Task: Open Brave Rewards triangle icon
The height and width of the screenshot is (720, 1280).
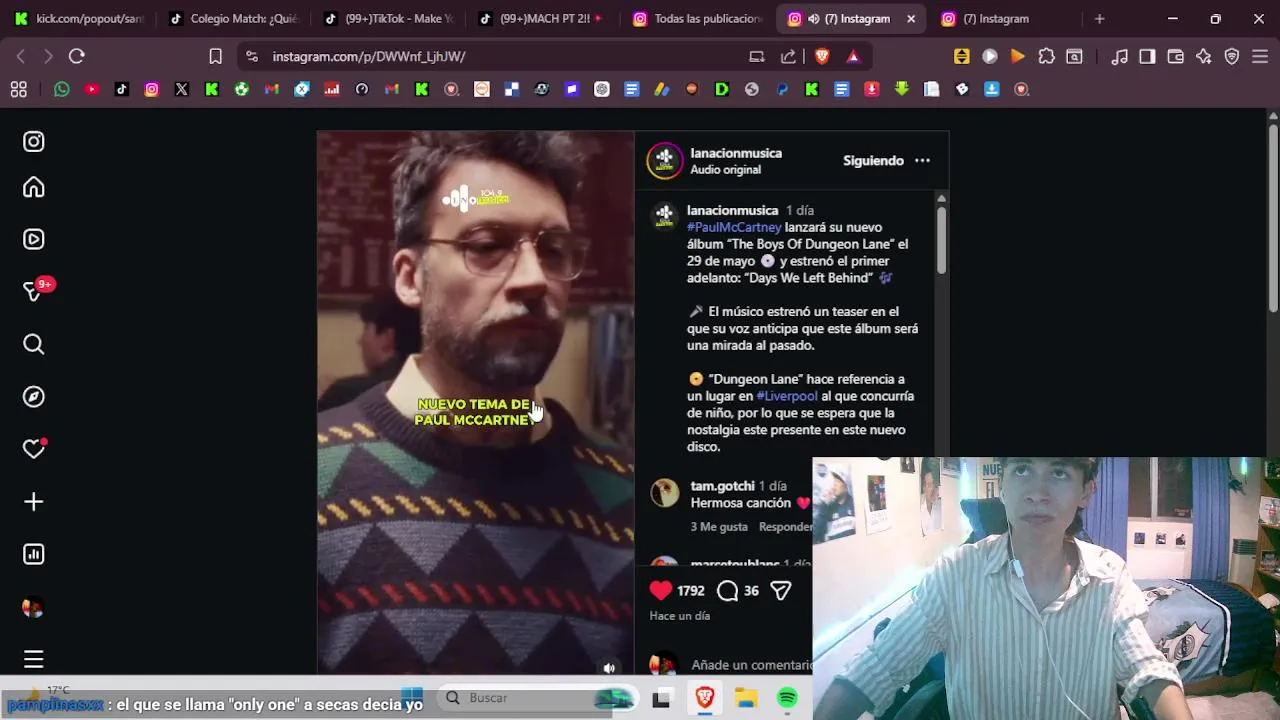Action: click(853, 57)
